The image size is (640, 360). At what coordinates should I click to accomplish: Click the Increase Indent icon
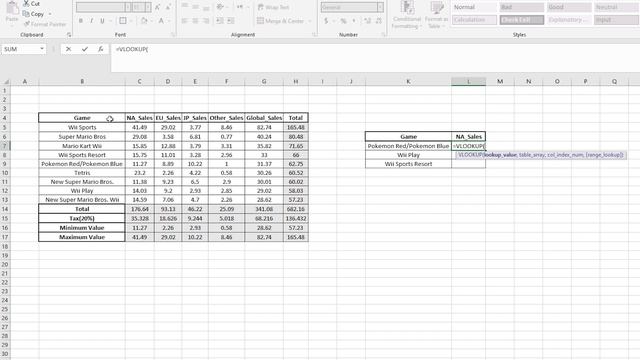click(x=231, y=21)
